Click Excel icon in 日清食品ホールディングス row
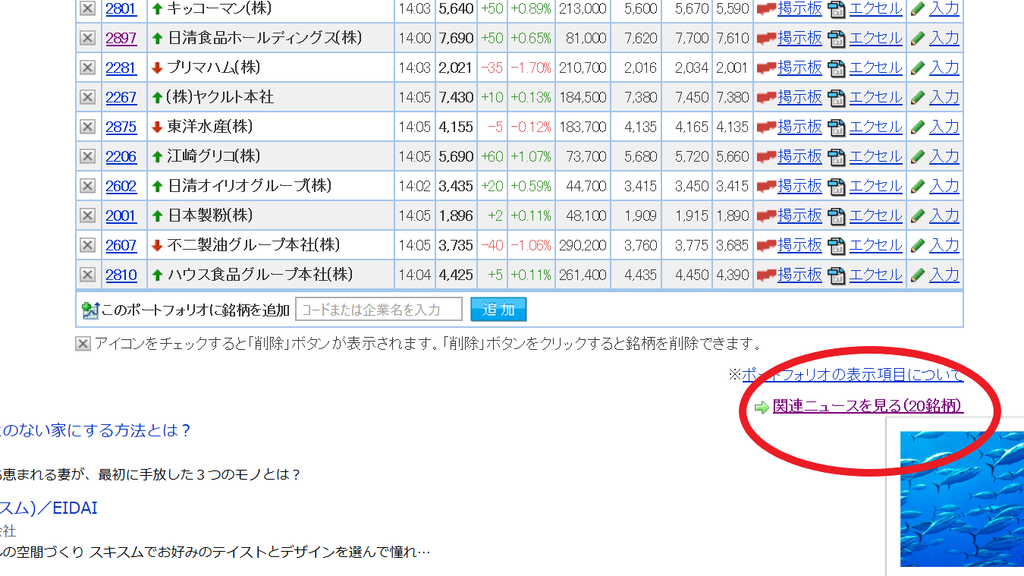Image resolution: width=1024 pixels, height=576 pixels. 836,39
